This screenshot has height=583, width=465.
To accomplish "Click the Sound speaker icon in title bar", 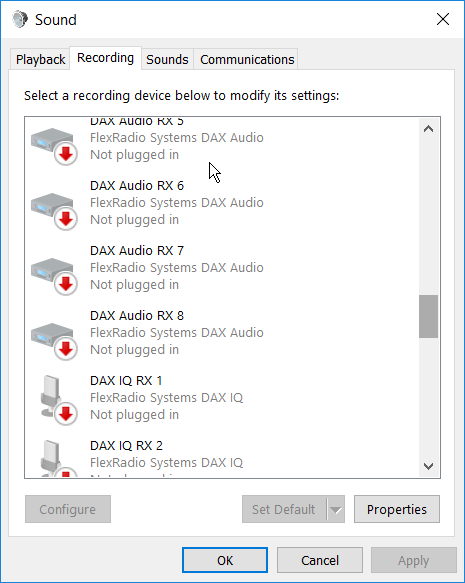I will 20,19.
